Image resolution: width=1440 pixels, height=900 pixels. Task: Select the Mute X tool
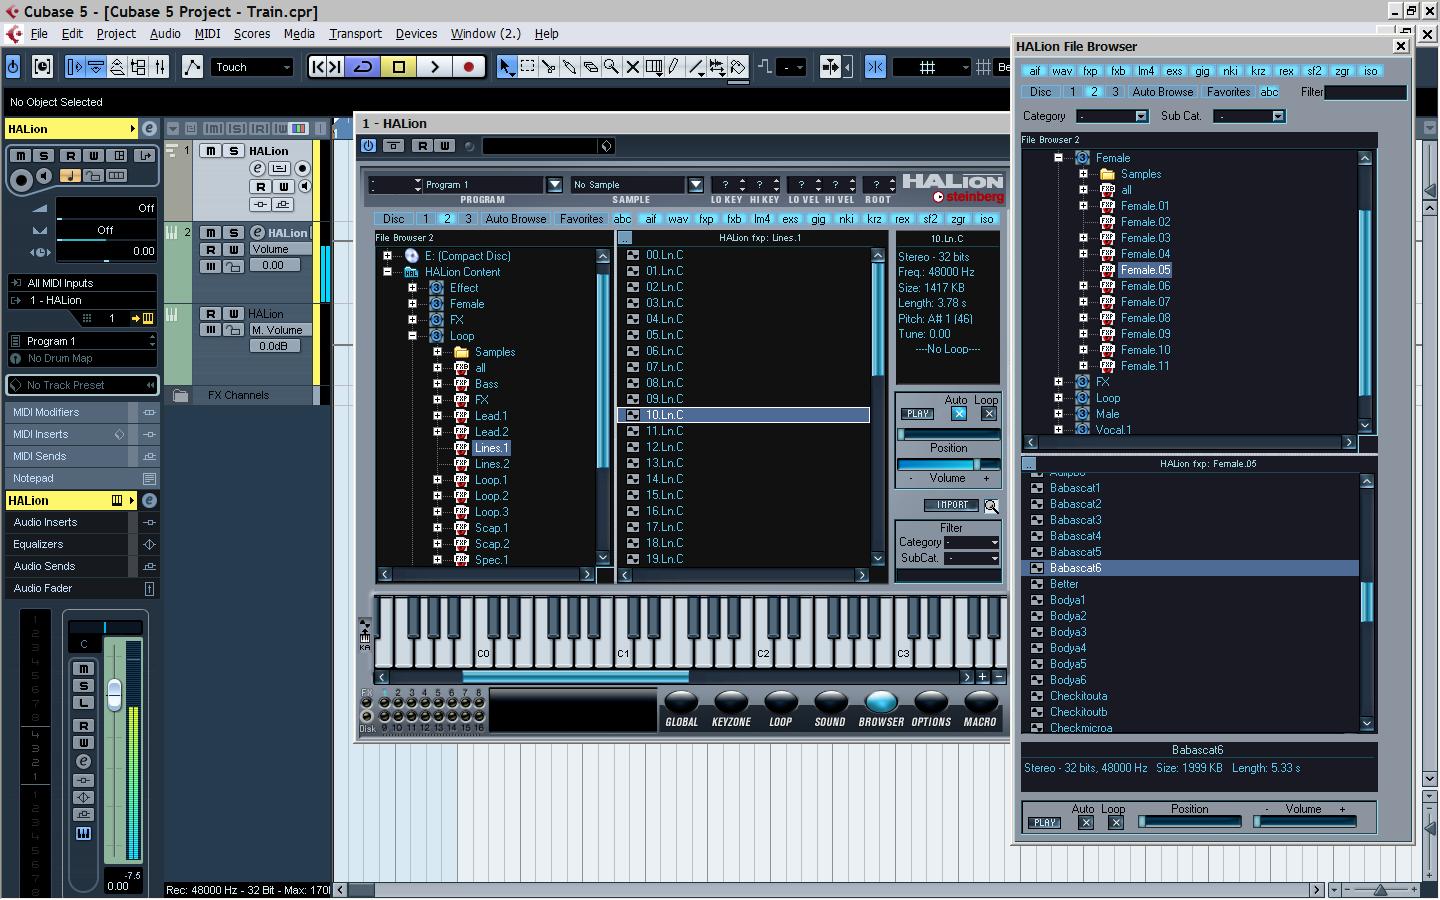tap(632, 67)
